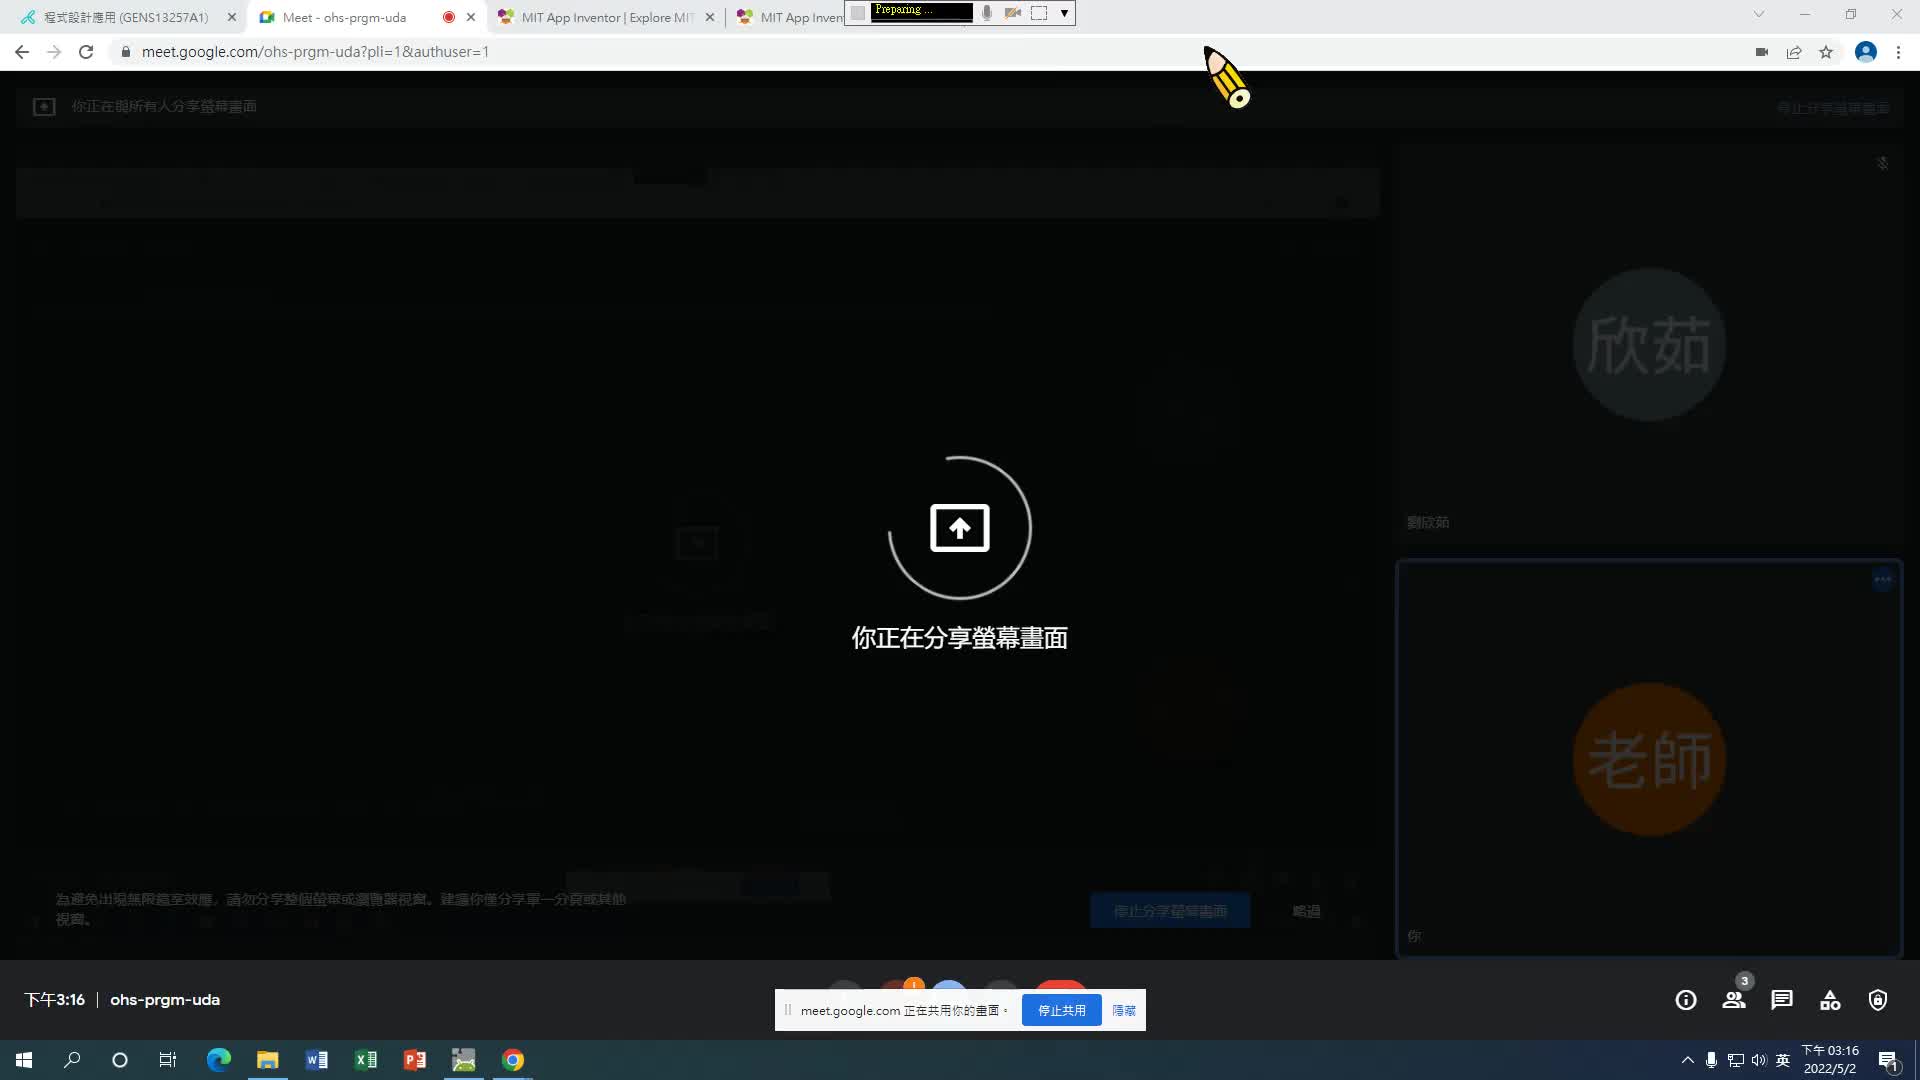Open PowerPoint from the taskbar
Image resolution: width=1920 pixels, height=1080 pixels.
(414, 1060)
